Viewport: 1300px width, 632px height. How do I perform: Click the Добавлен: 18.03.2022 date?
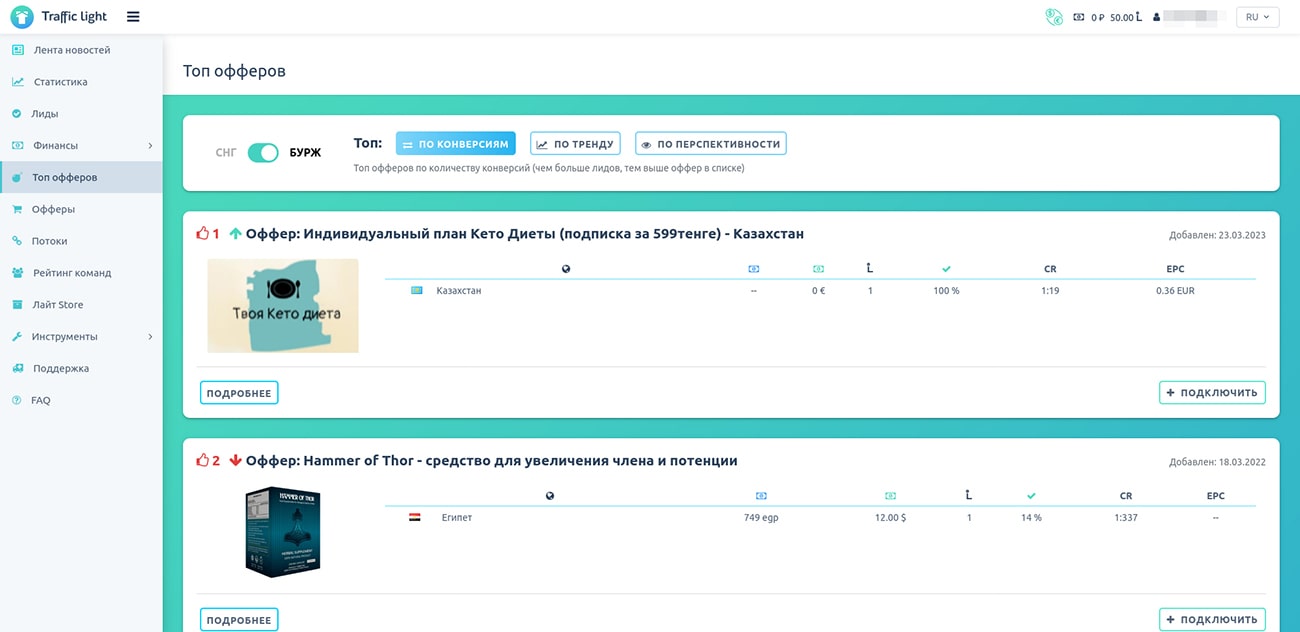[1217, 462]
